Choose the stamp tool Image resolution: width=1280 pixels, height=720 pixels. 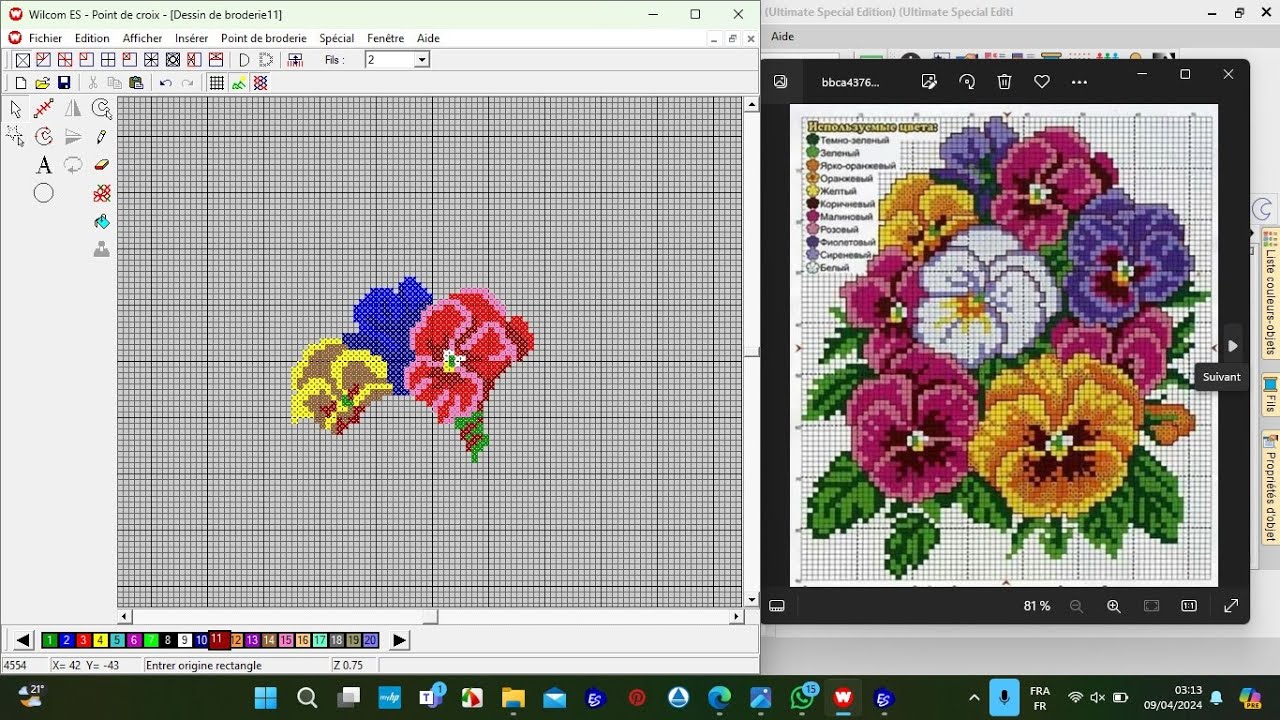(x=101, y=250)
